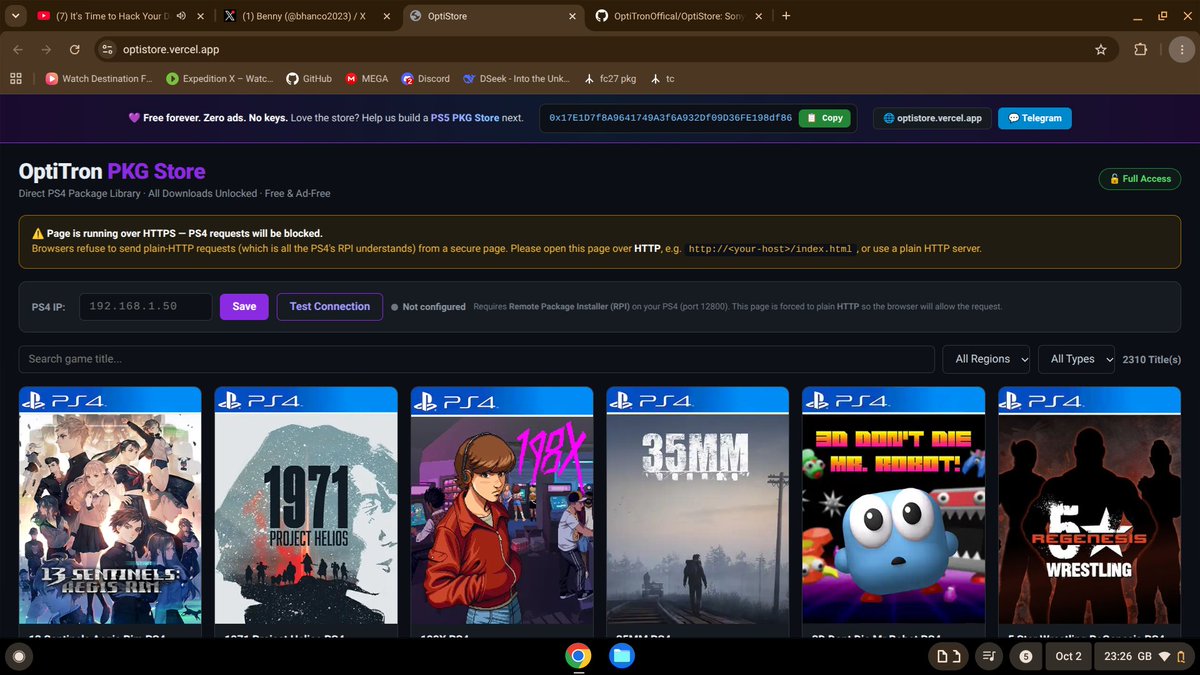Open the 5 Star Wrestling ReGenesis cover
Viewport: 1200px width, 675px height.
coord(1090,505)
